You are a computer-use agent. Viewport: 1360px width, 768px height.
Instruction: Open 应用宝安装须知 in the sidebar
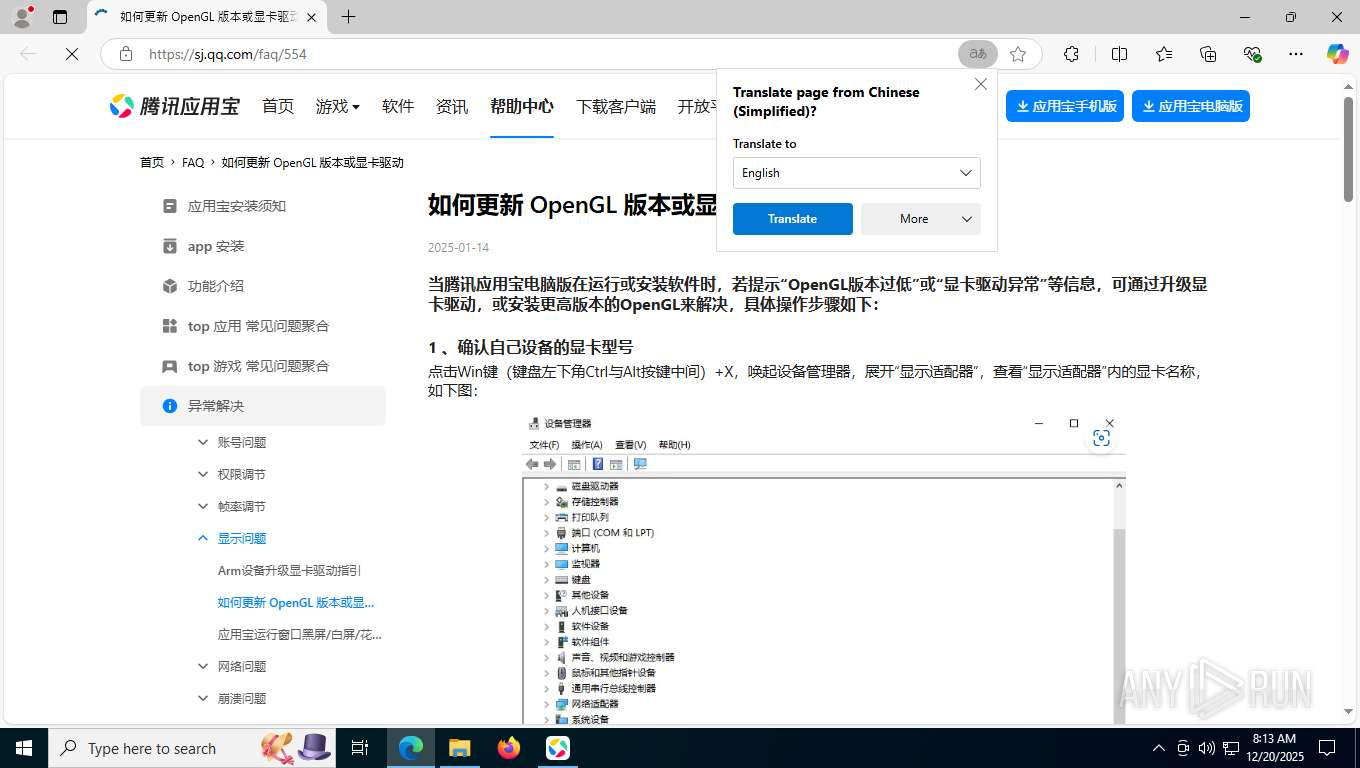237,206
